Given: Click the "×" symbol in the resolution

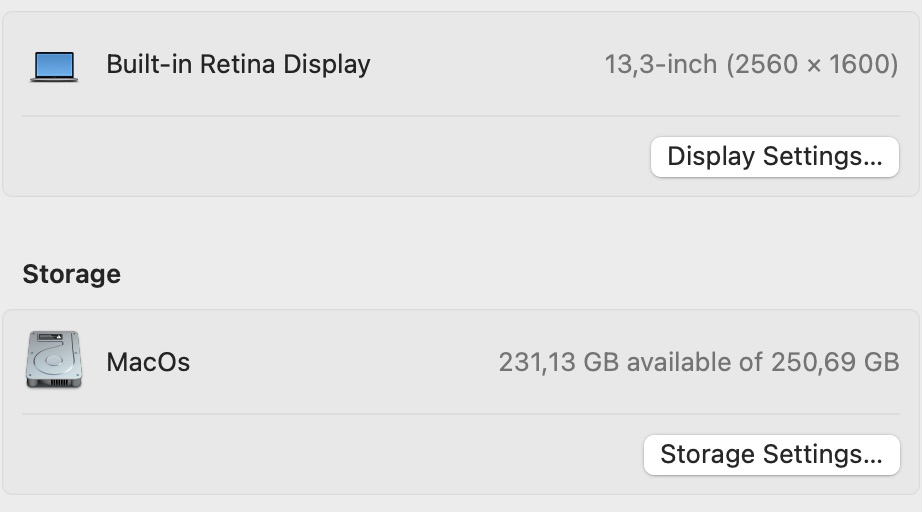Looking at the screenshot, I should [x=812, y=66].
